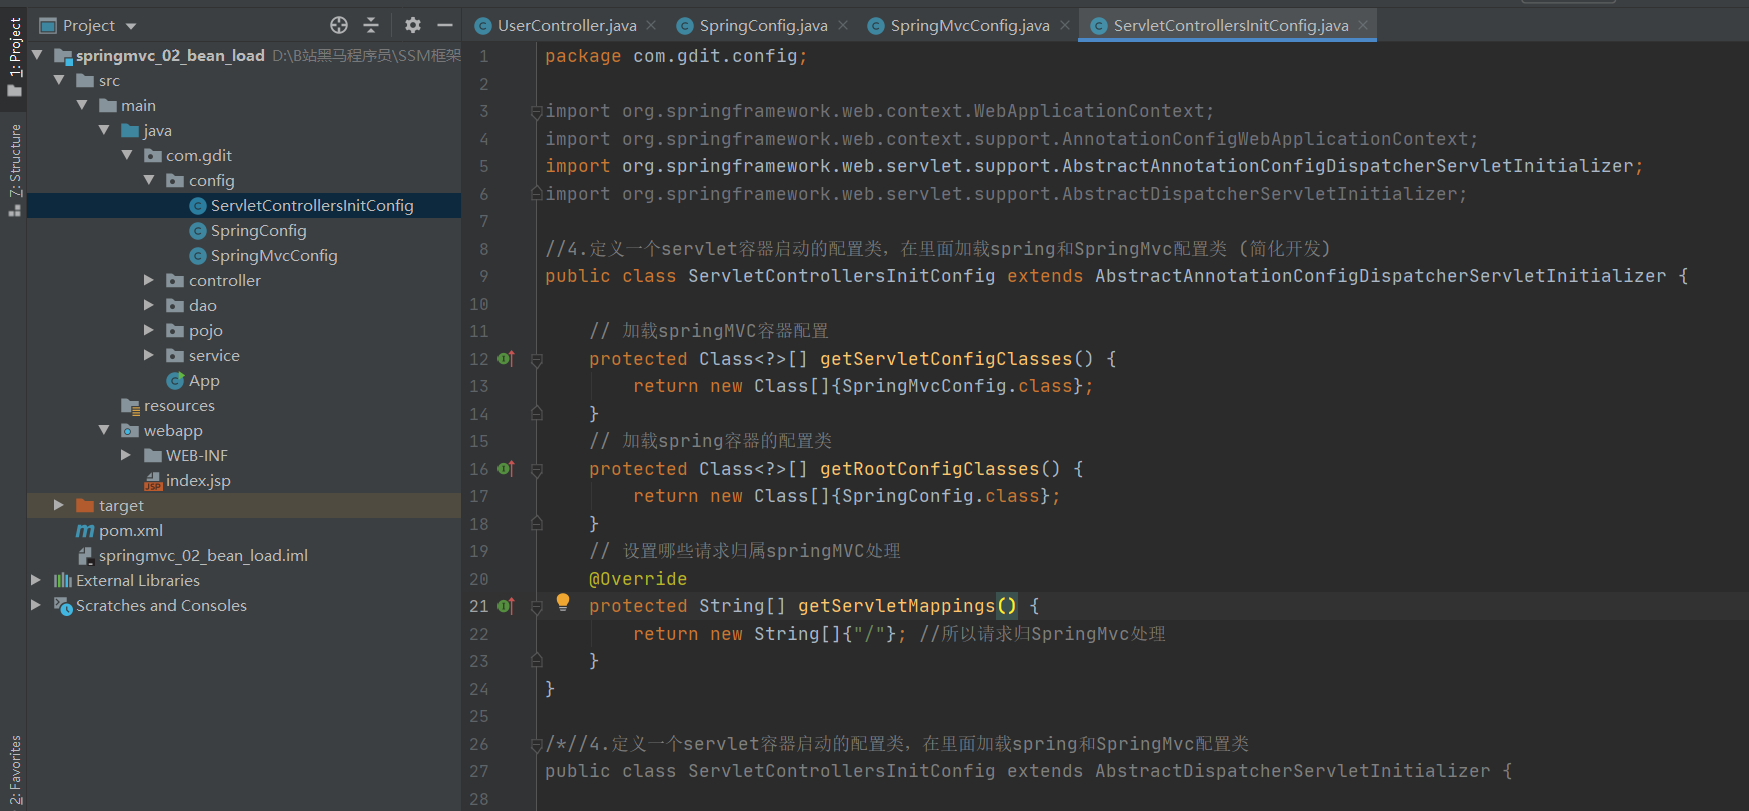Image resolution: width=1749 pixels, height=811 pixels.
Task: Click the locate/scroll-from-source target icon
Action: (x=339, y=25)
